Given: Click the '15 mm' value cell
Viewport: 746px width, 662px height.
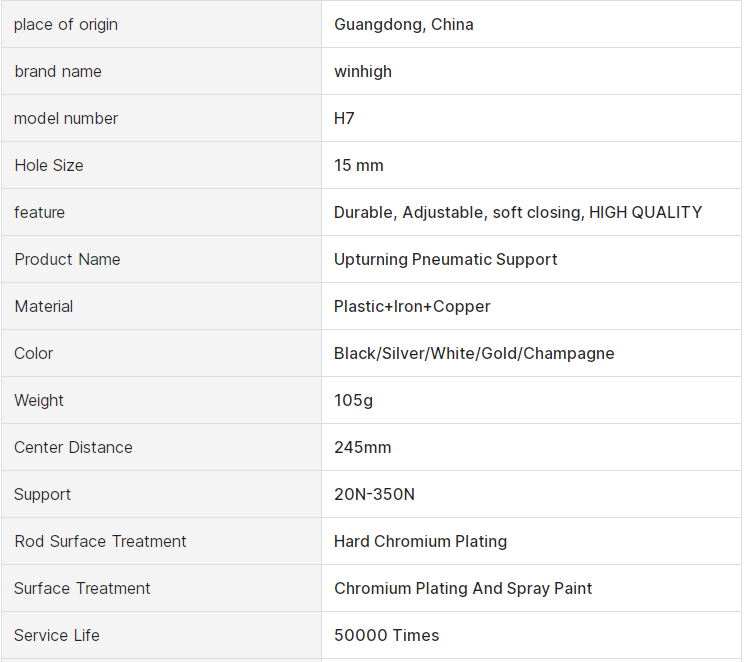Looking at the screenshot, I should 359,165.
